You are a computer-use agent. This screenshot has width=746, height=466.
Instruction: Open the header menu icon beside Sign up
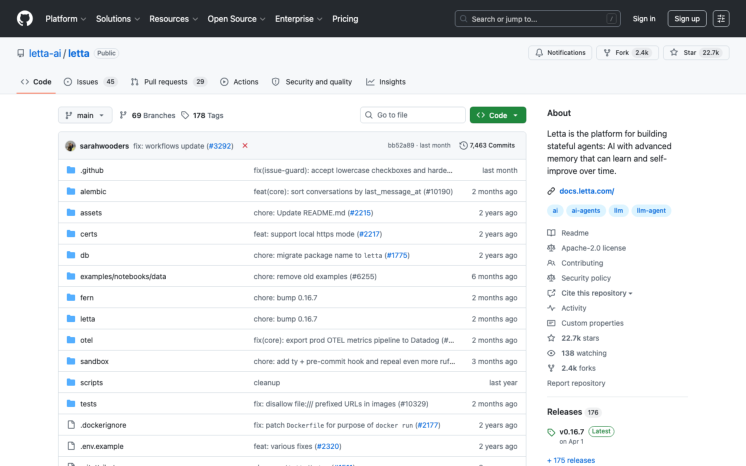tap(721, 19)
